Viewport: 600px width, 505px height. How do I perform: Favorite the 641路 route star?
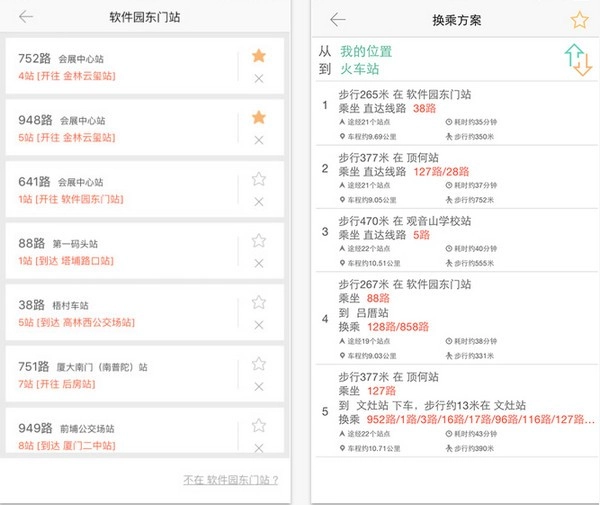tap(259, 179)
